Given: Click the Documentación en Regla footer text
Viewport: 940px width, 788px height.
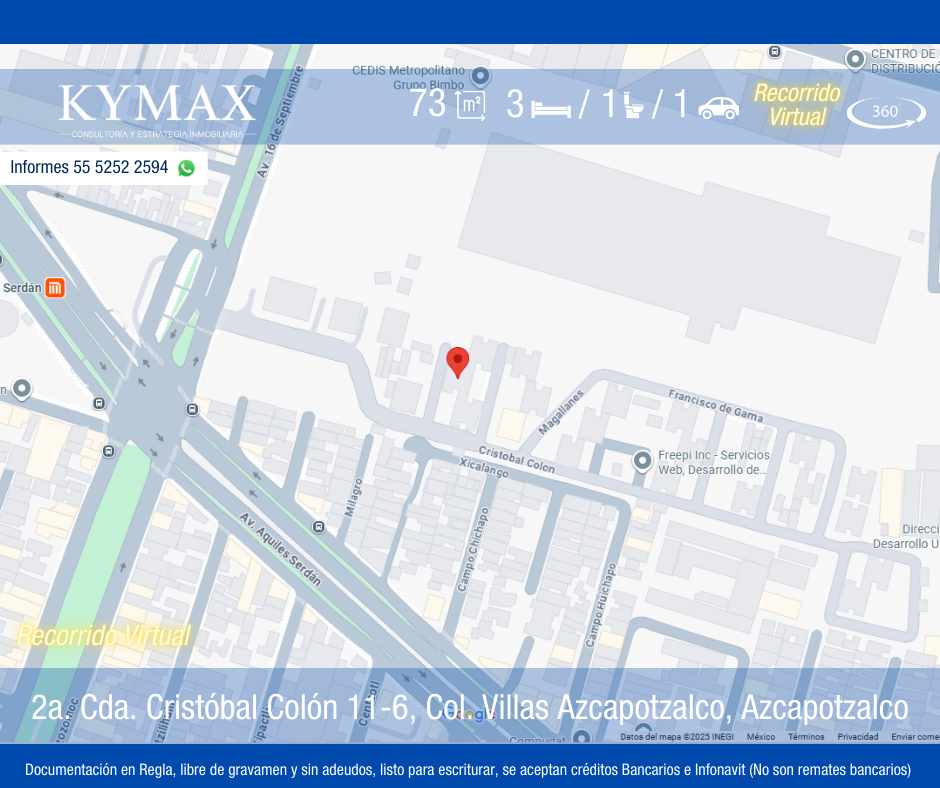Looking at the screenshot, I should click(468, 769).
